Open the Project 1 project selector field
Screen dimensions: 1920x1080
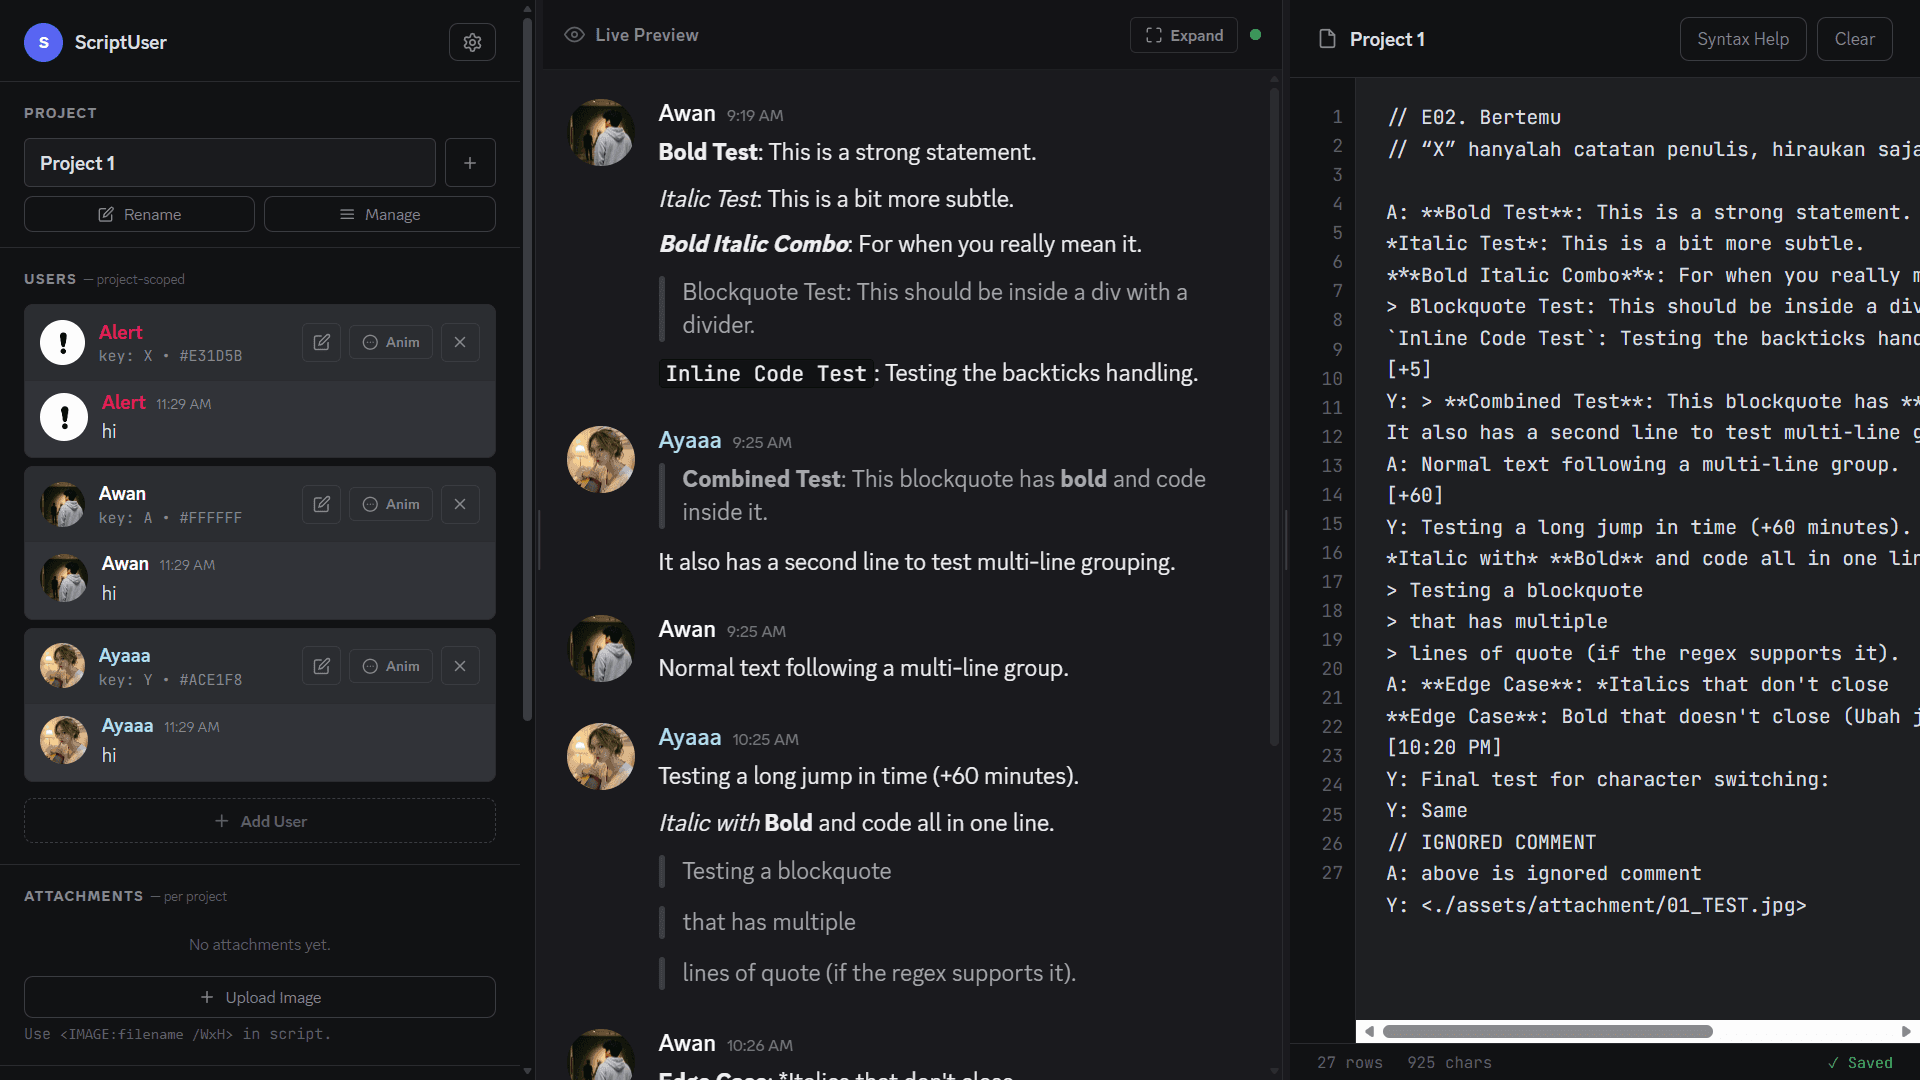coord(229,162)
